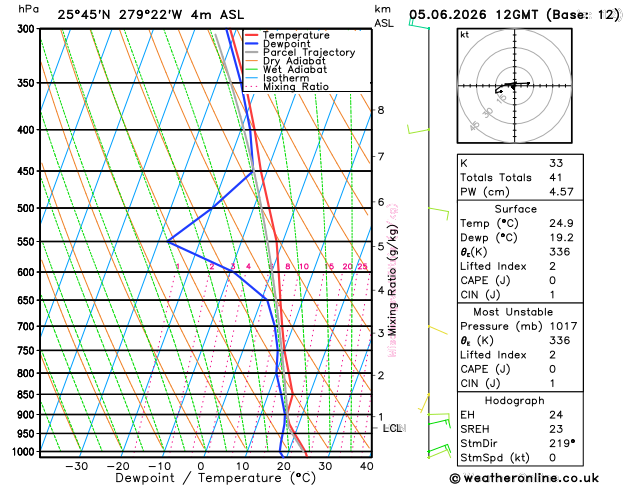Click the 'Isotherm' legend entry
629x486 pixels.
click(x=286, y=78)
